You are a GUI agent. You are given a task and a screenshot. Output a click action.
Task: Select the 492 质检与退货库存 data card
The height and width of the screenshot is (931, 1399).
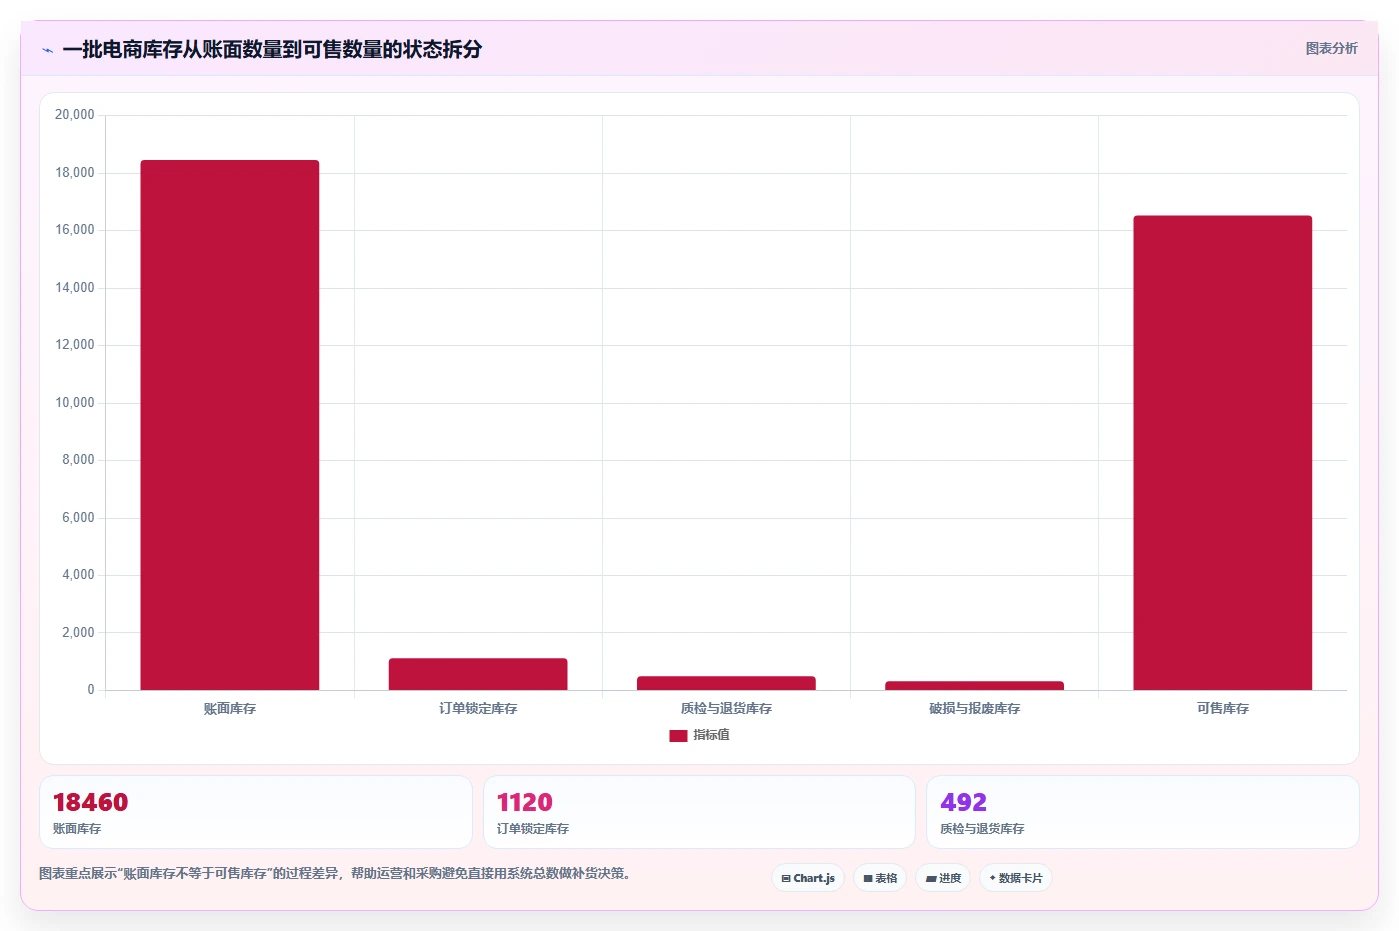1142,812
